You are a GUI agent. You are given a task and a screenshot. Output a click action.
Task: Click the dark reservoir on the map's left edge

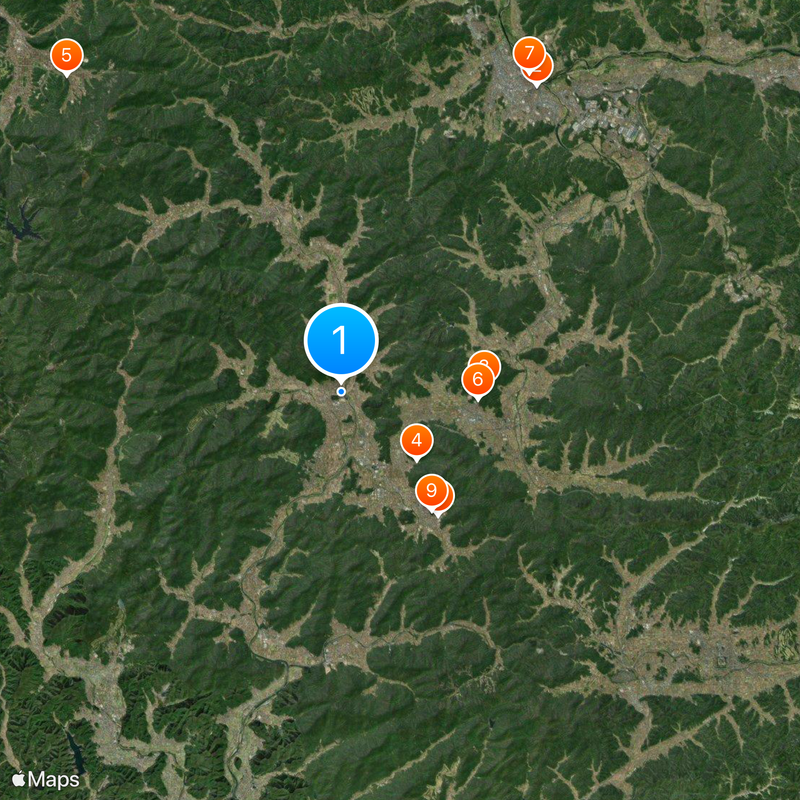click(20, 222)
